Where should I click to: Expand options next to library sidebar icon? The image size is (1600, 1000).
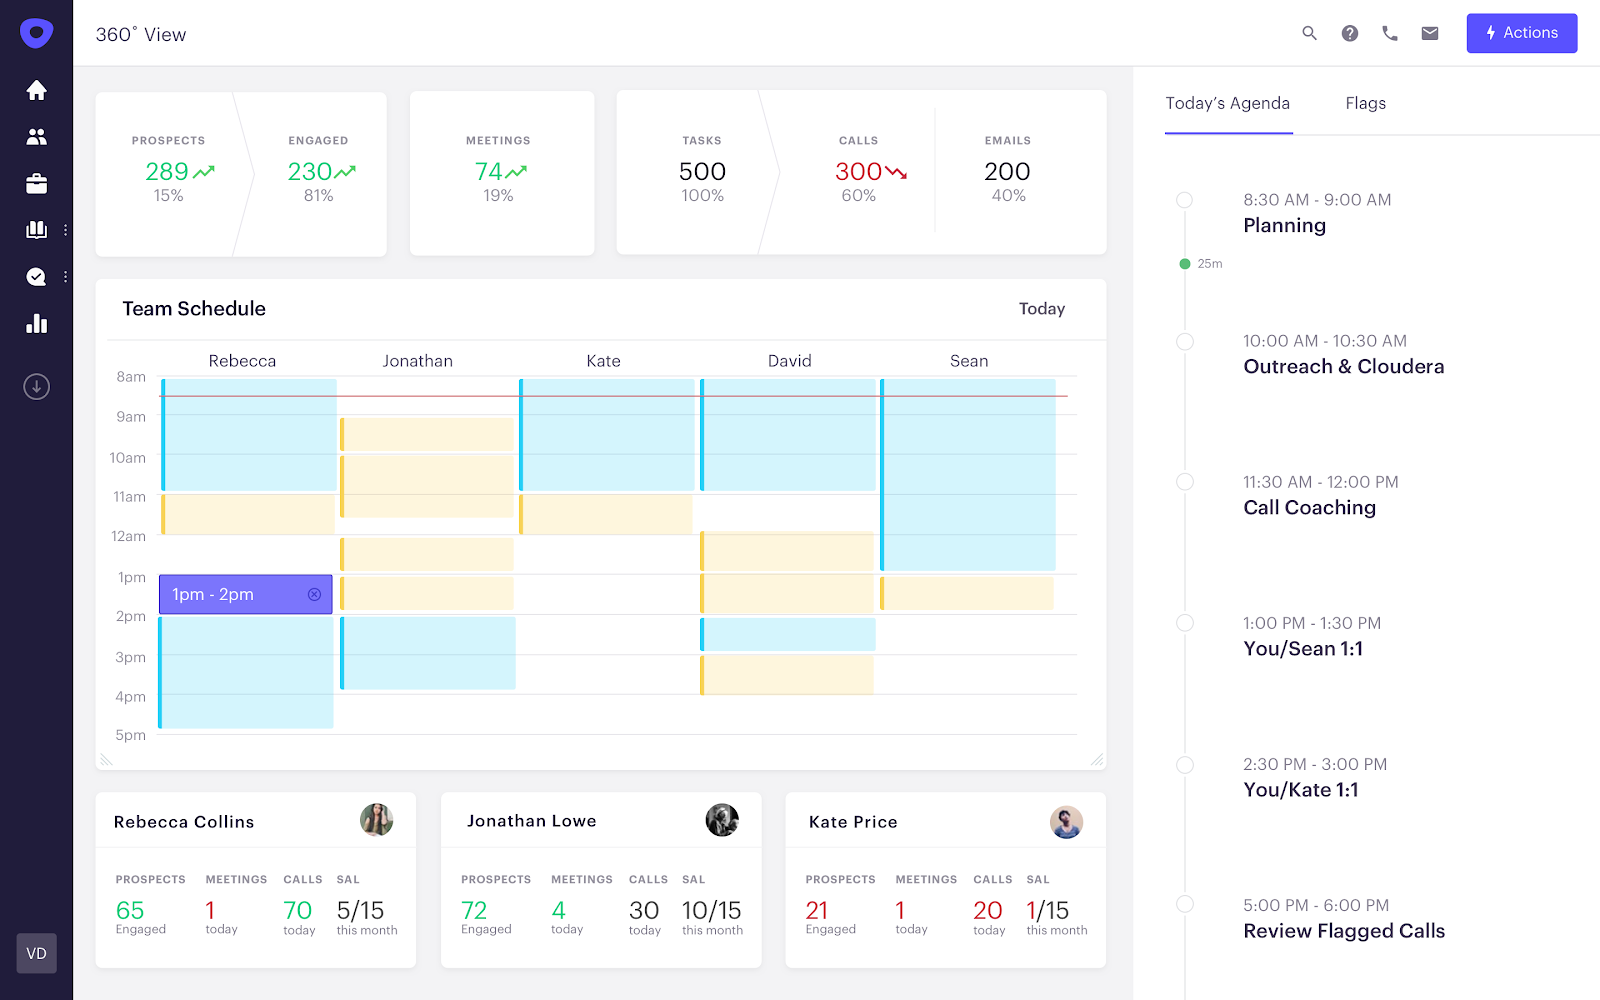tap(66, 230)
